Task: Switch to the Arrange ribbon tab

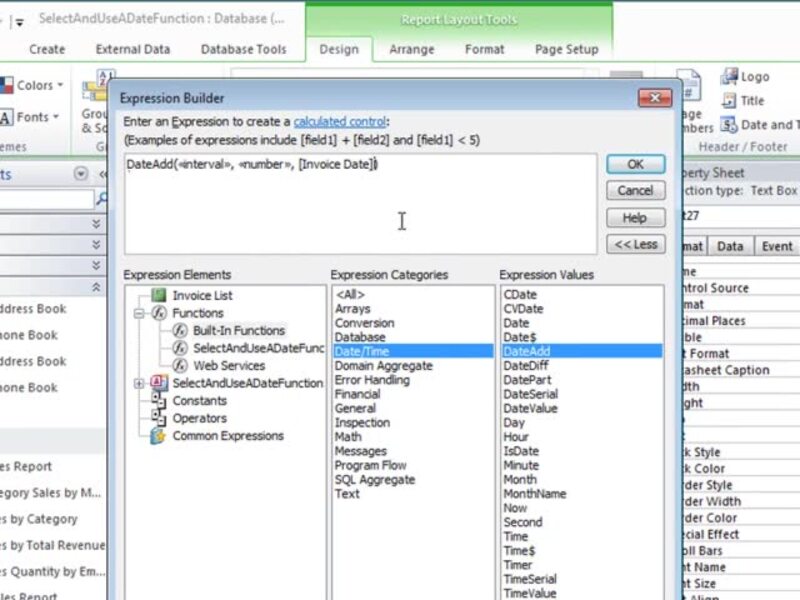Action: (412, 49)
